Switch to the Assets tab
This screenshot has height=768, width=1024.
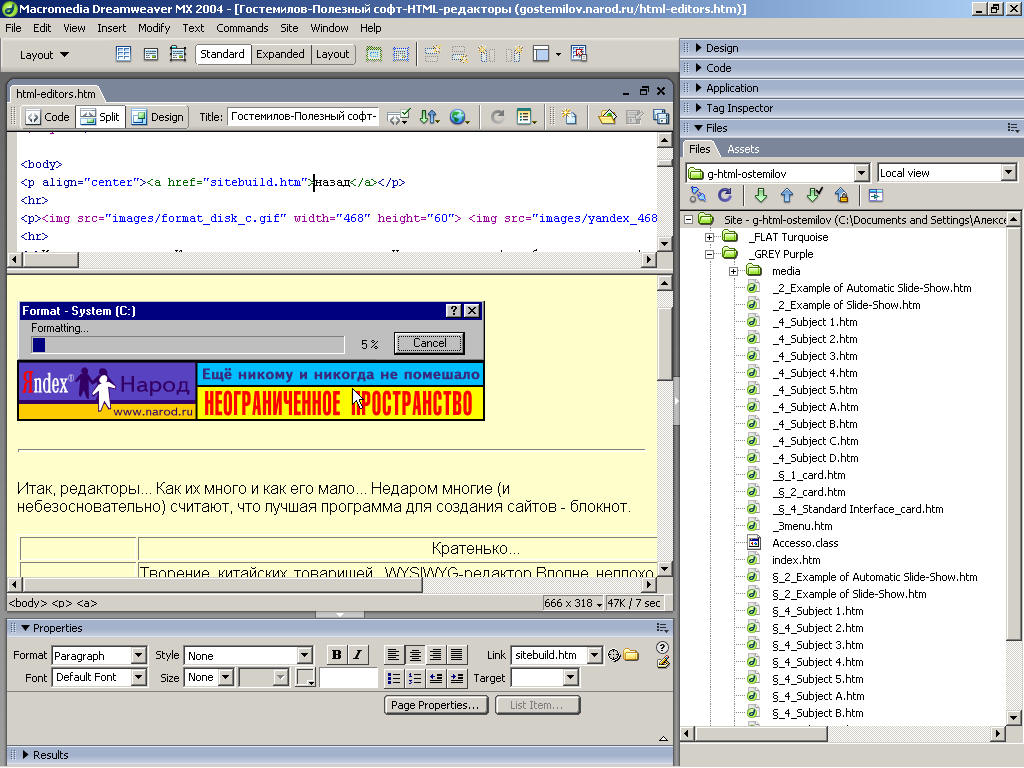[x=743, y=149]
